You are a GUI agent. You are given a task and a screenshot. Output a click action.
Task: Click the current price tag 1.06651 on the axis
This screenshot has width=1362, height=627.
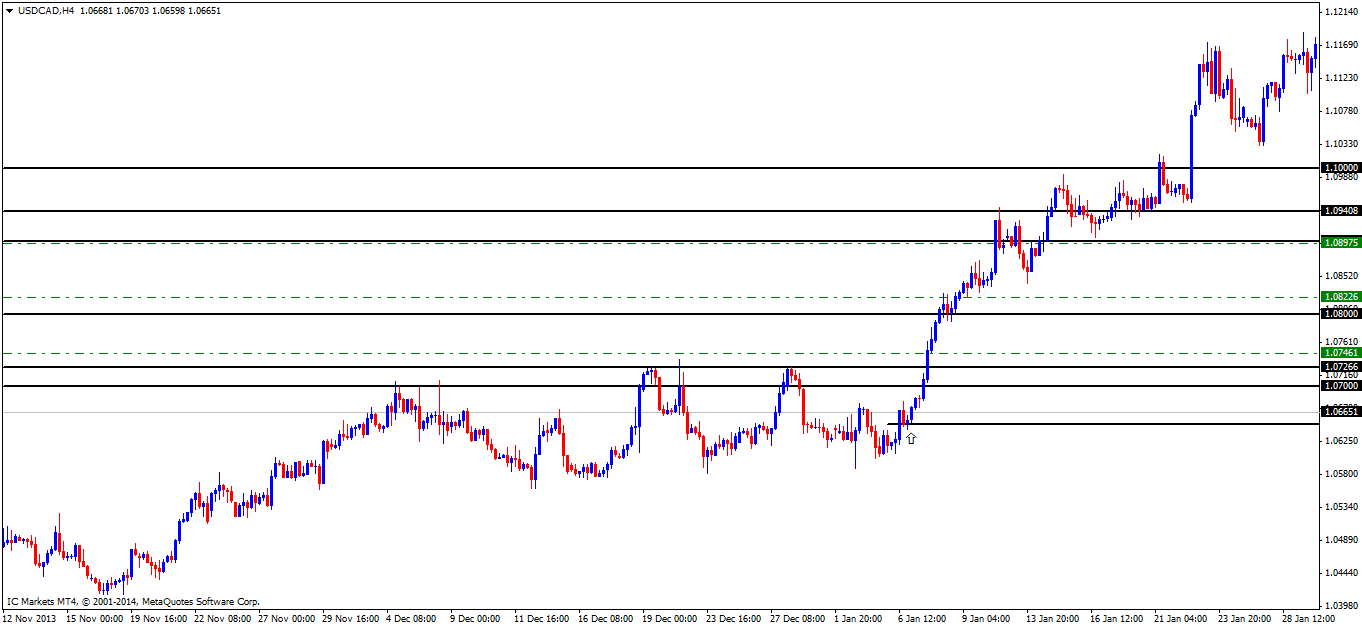[x=1341, y=411]
